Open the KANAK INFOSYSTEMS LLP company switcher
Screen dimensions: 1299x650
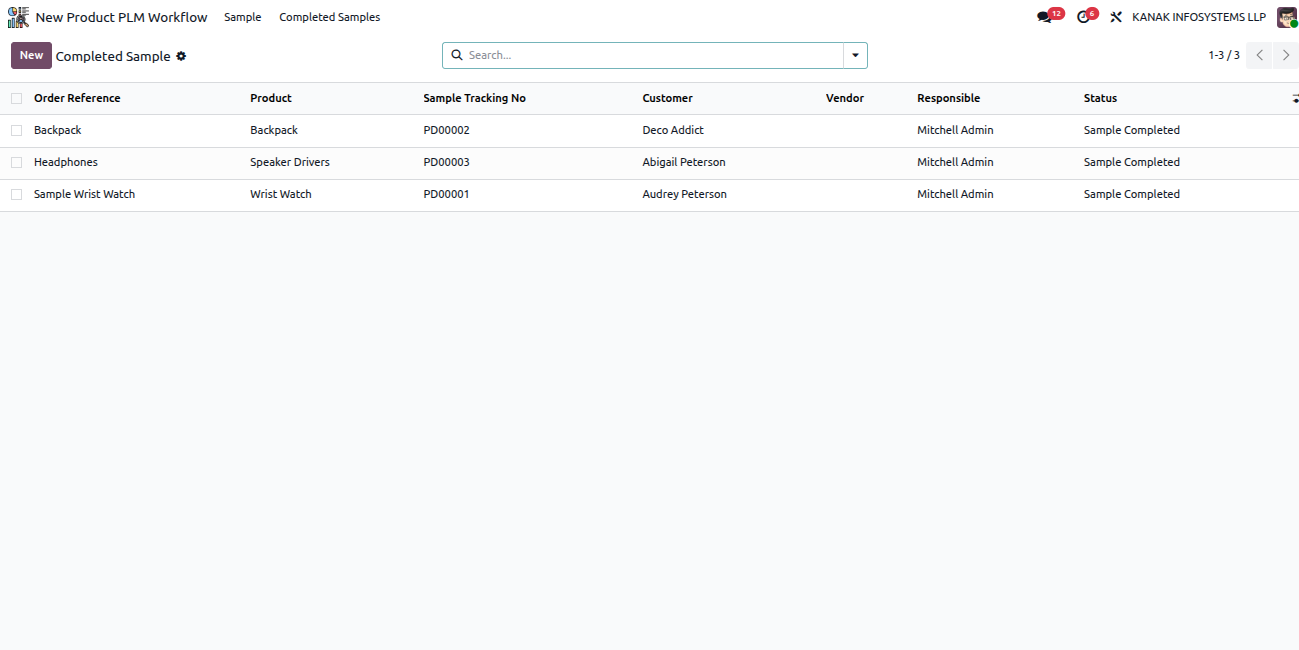pos(1199,17)
